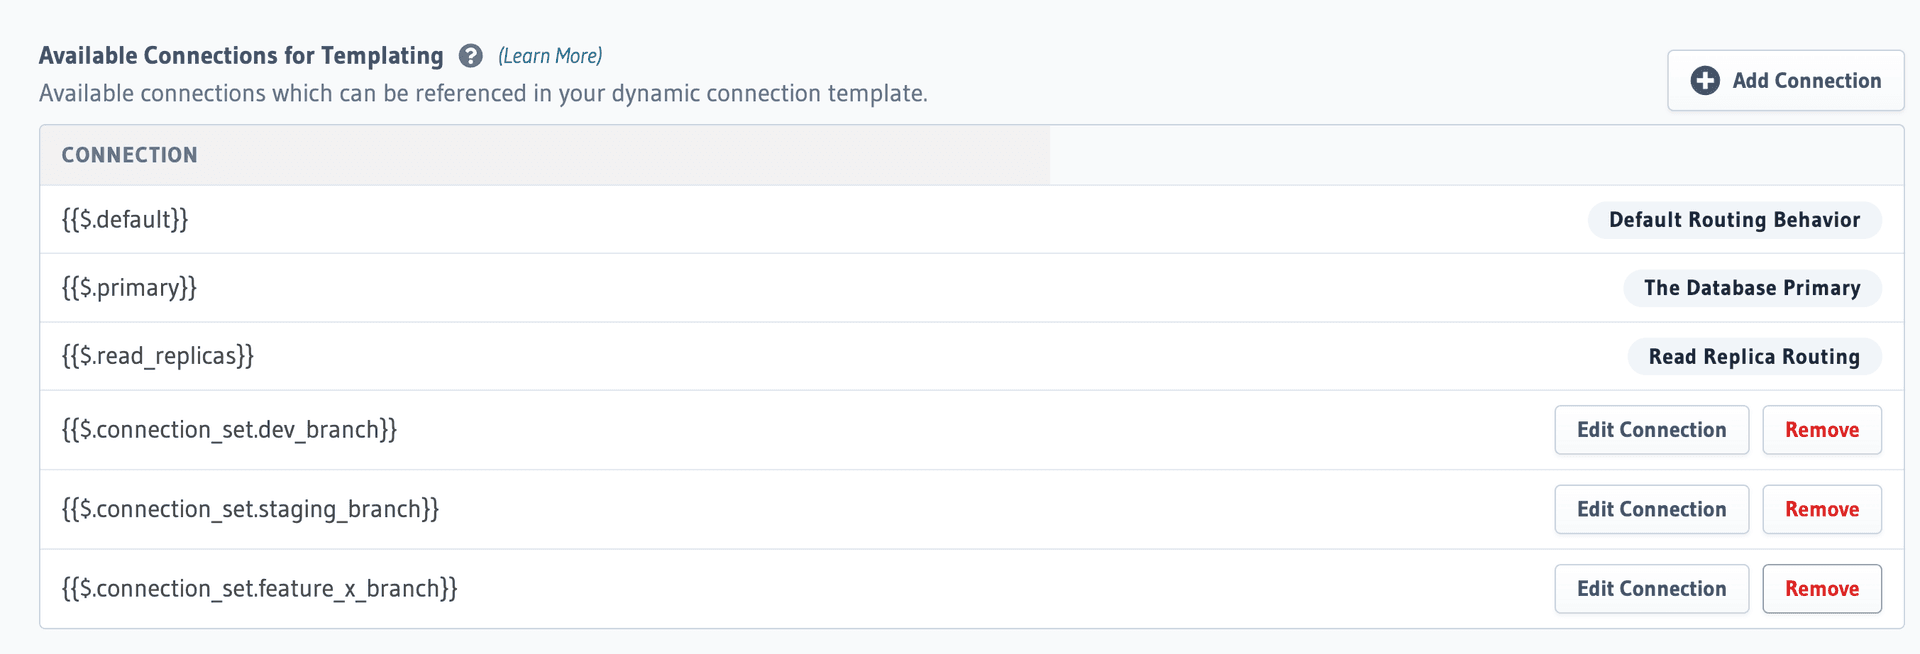
Task: Click the CONNECTION column header
Action: click(x=130, y=155)
